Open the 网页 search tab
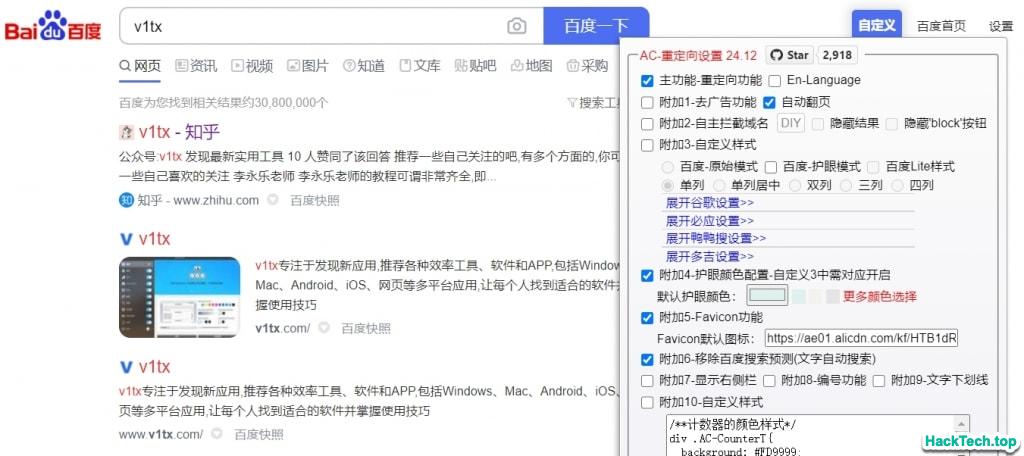 pos(140,65)
